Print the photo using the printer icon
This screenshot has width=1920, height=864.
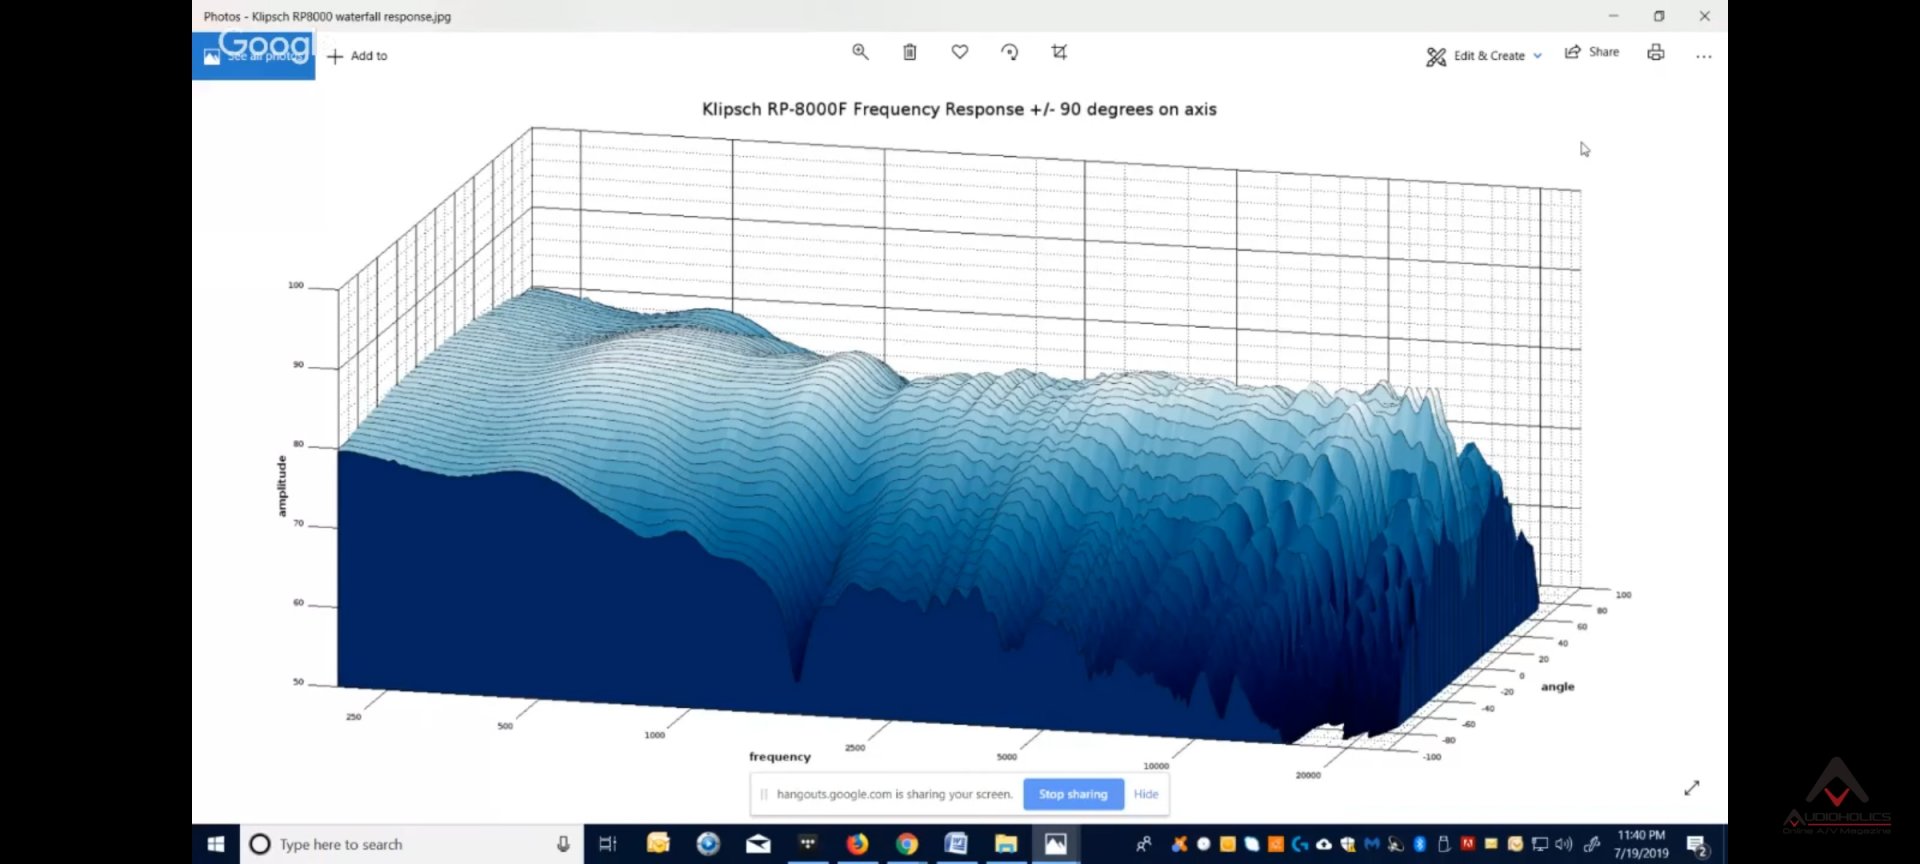click(1656, 53)
